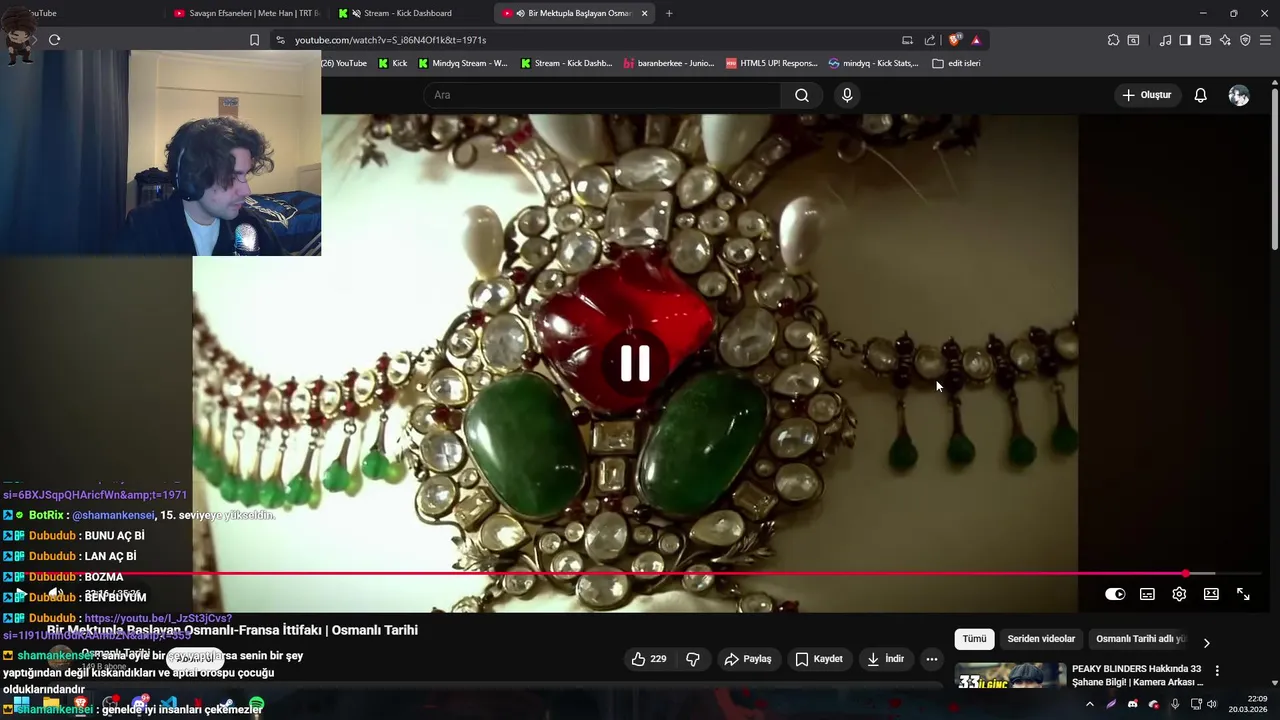Image resolution: width=1280 pixels, height=720 pixels.
Task: Switch to Stream - Kick Dashboard tab
Action: pyautogui.click(x=410, y=13)
